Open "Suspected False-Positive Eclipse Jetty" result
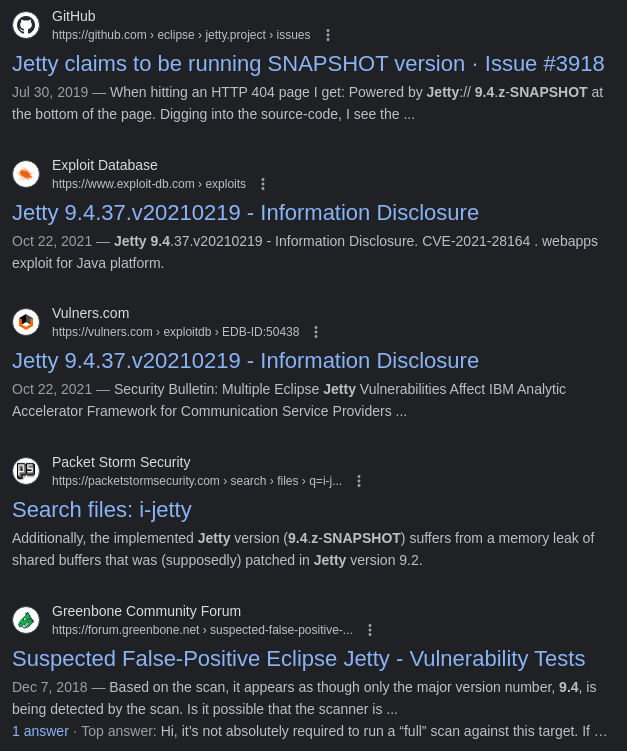This screenshot has width=627, height=751. [298, 659]
